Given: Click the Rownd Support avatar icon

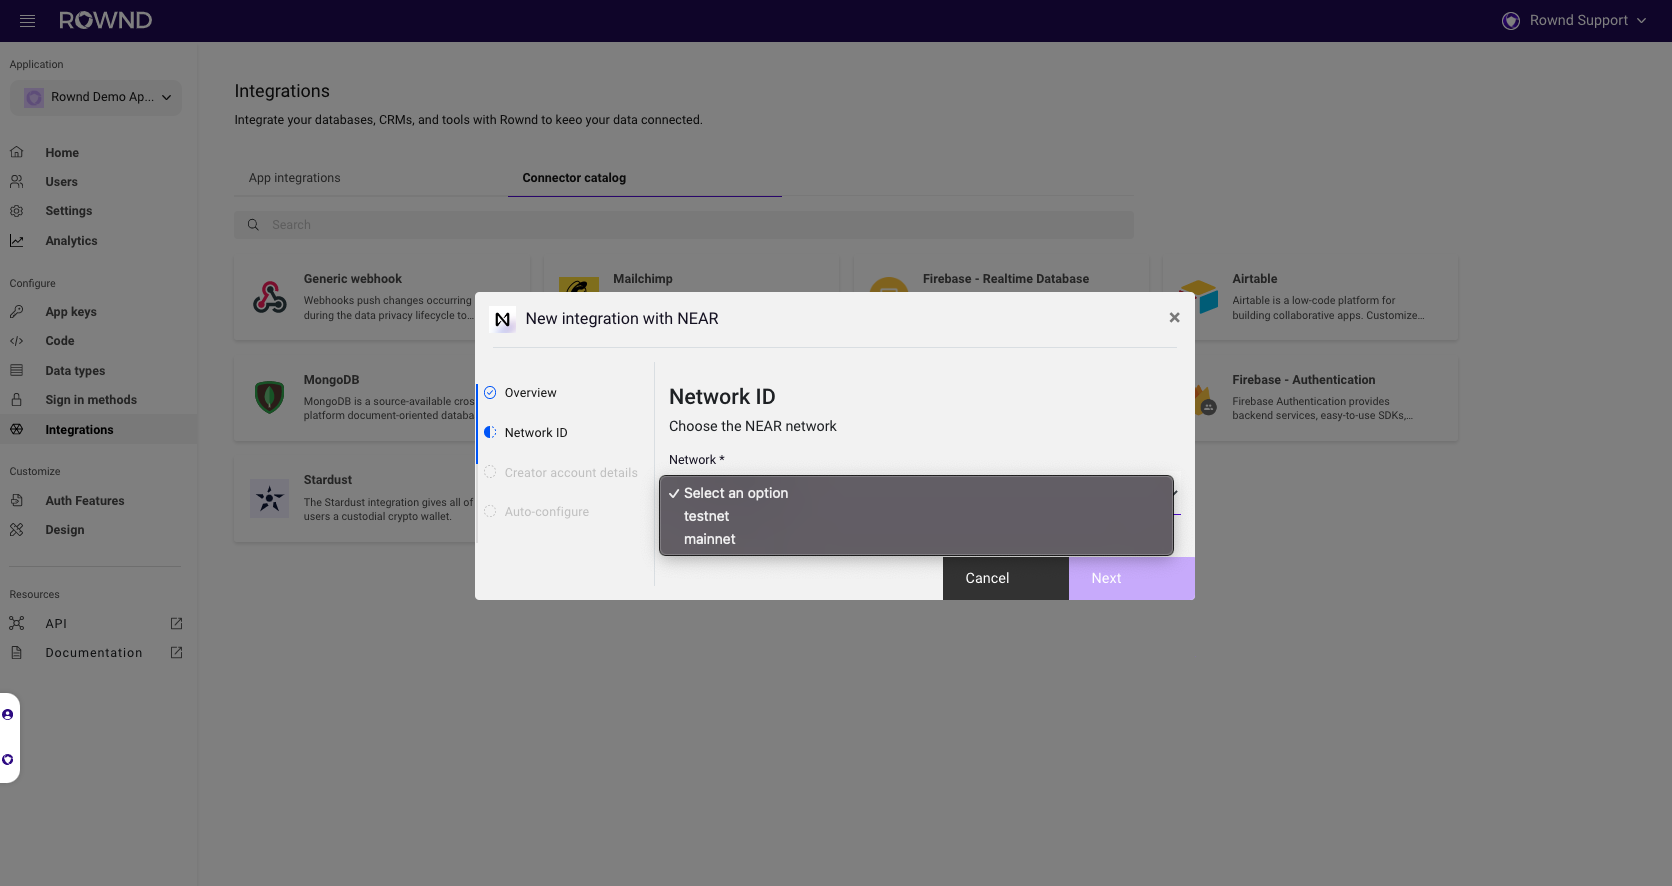Looking at the screenshot, I should coord(1511,21).
